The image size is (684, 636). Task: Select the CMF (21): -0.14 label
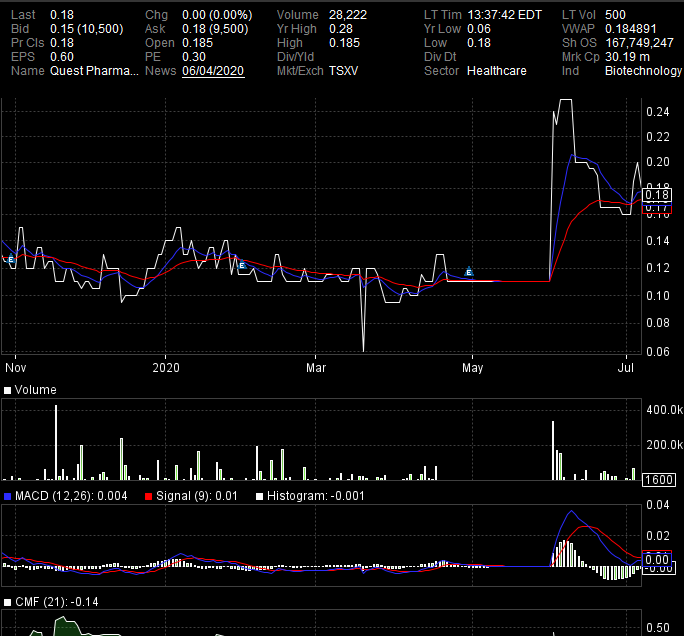pos(57,602)
